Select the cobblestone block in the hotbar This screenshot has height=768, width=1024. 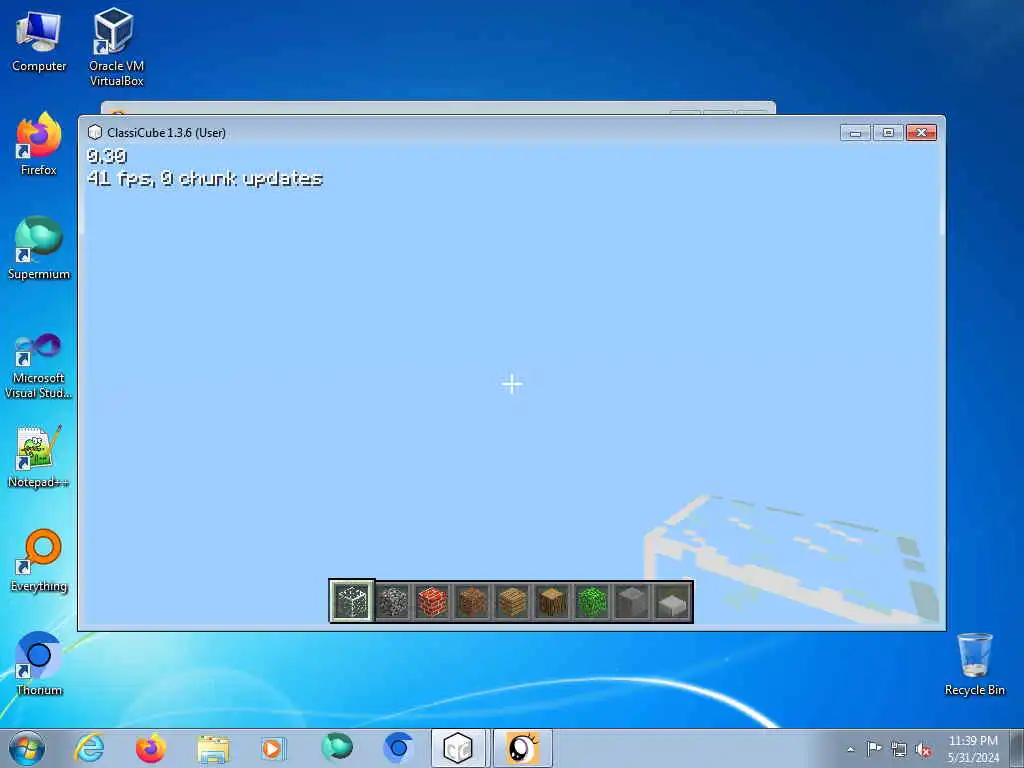click(x=392, y=601)
